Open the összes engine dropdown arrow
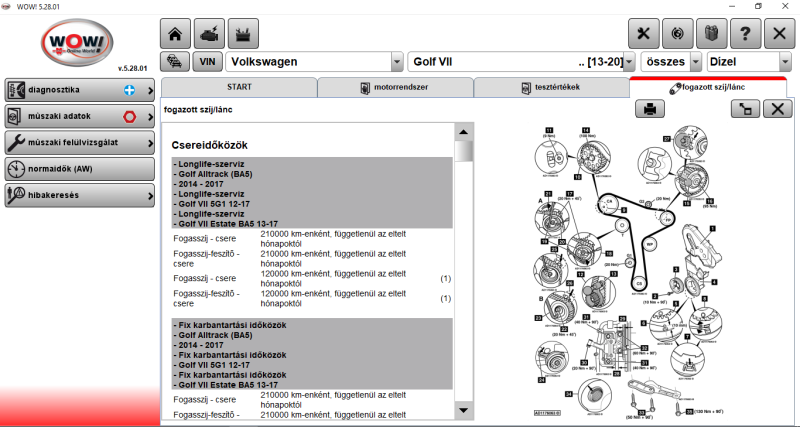 click(696, 62)
